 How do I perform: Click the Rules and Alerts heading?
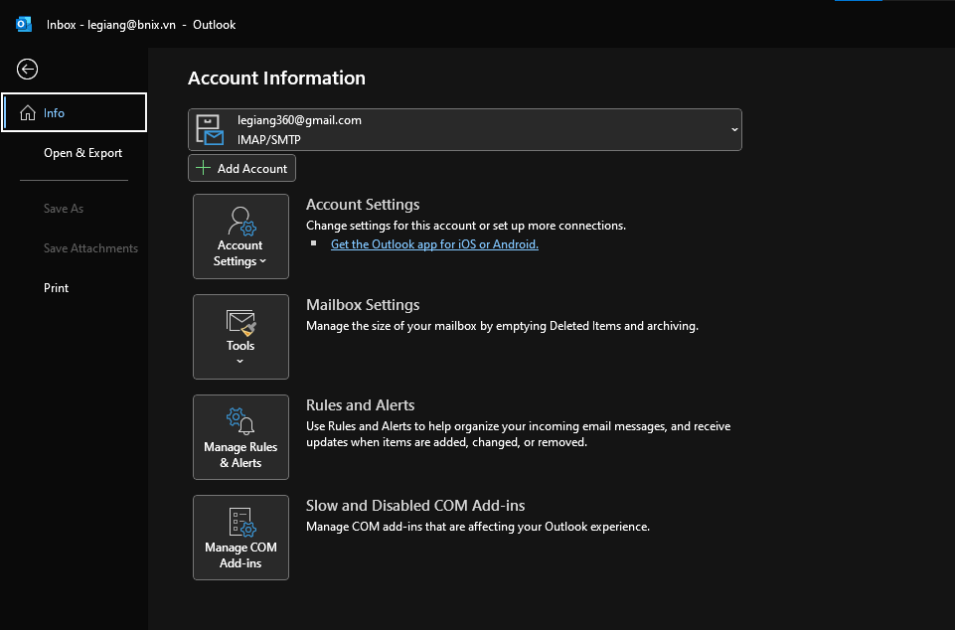pos(360,405)
